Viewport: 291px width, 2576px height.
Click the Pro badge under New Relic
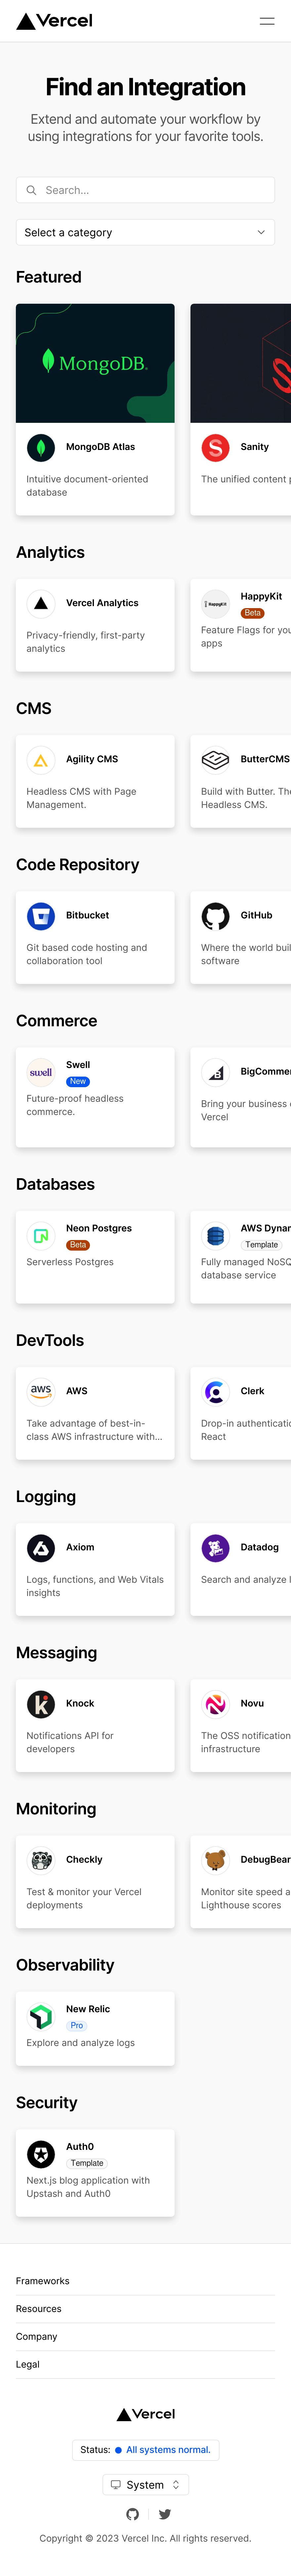(77, 2026)
